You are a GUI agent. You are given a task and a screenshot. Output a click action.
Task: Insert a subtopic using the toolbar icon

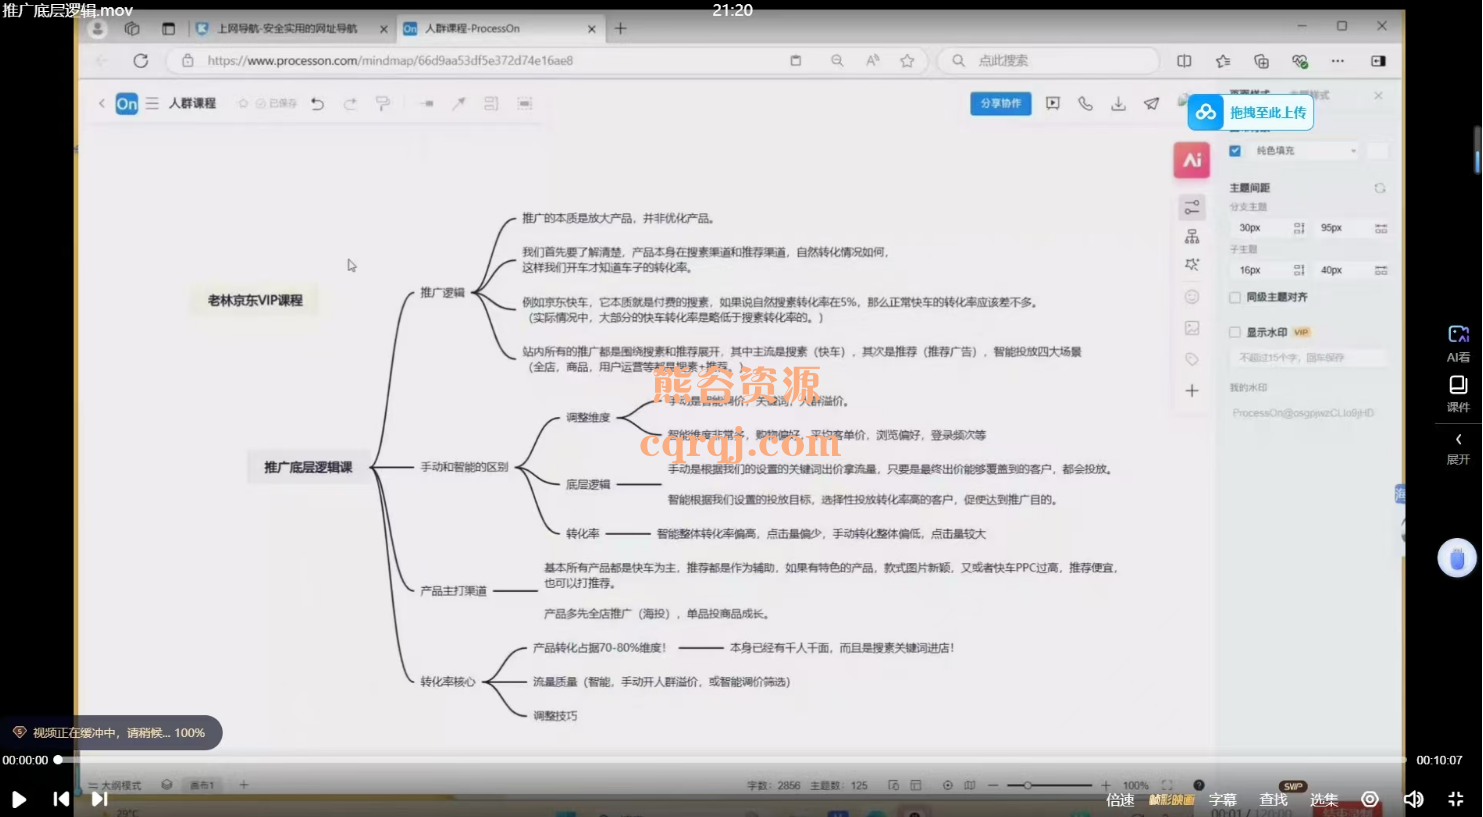coord(427,103)
